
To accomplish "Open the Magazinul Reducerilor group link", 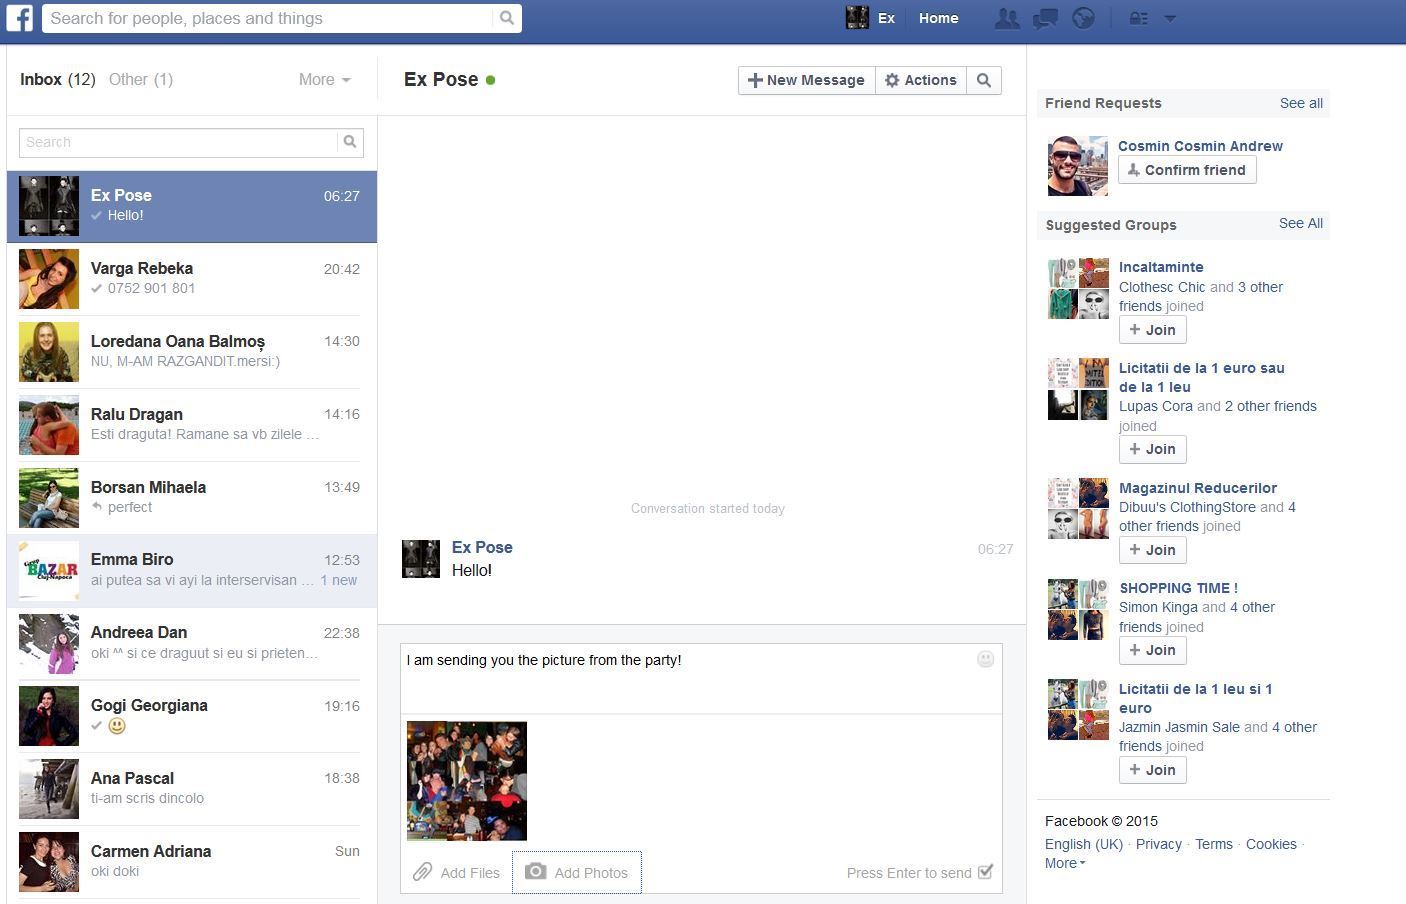I will click(x=1198, y=488).
